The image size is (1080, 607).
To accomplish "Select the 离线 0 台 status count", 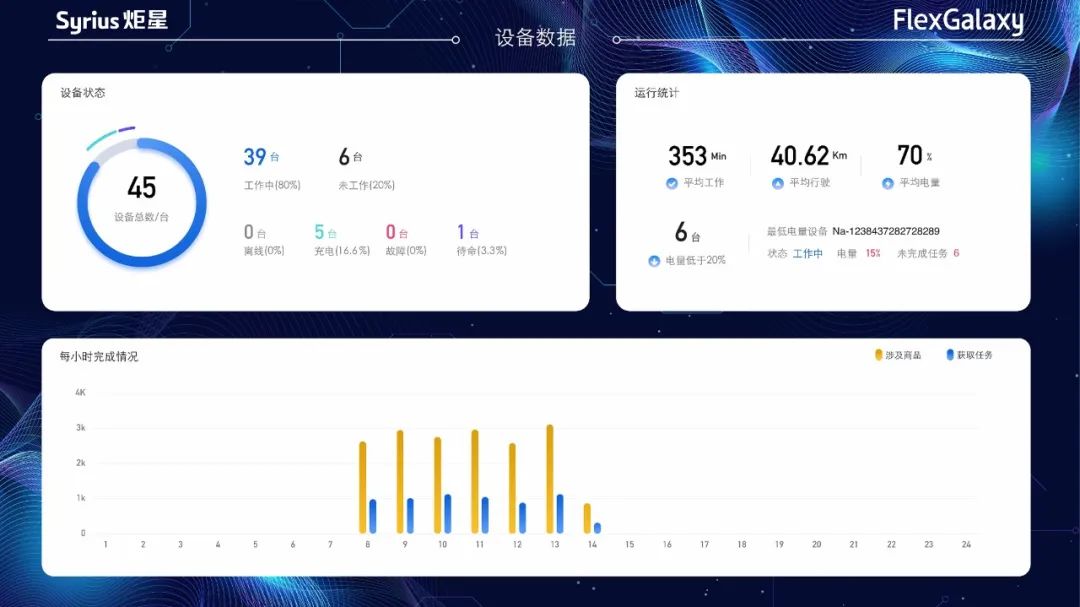I will pos(264,240).
